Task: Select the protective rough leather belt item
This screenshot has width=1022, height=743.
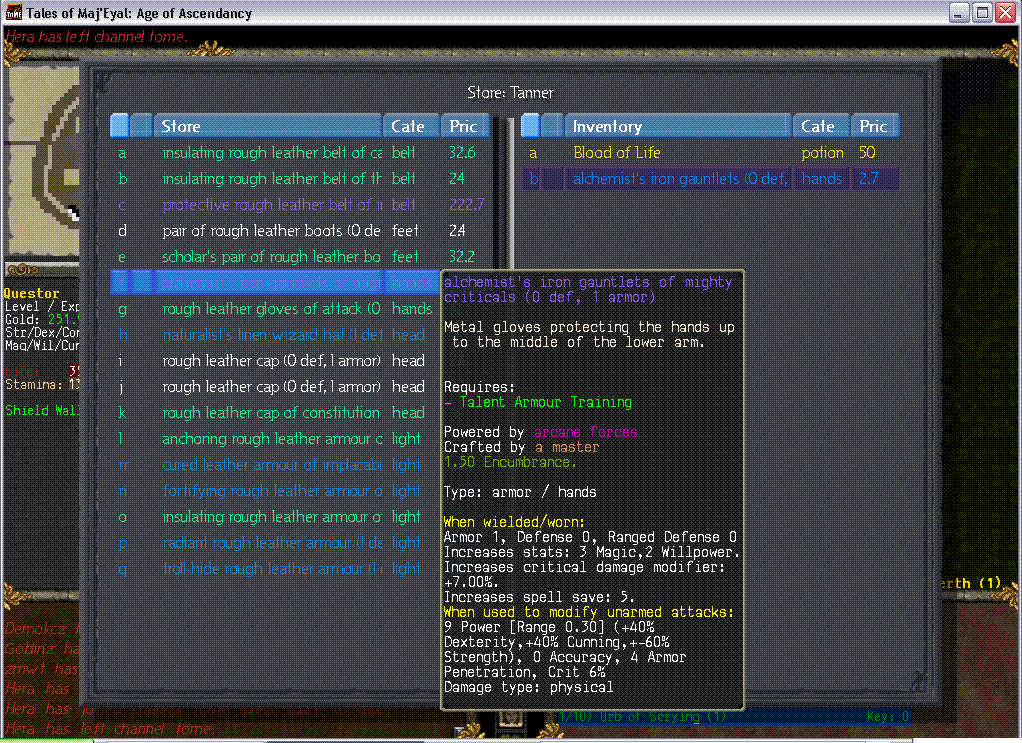Action: [300, 205]
